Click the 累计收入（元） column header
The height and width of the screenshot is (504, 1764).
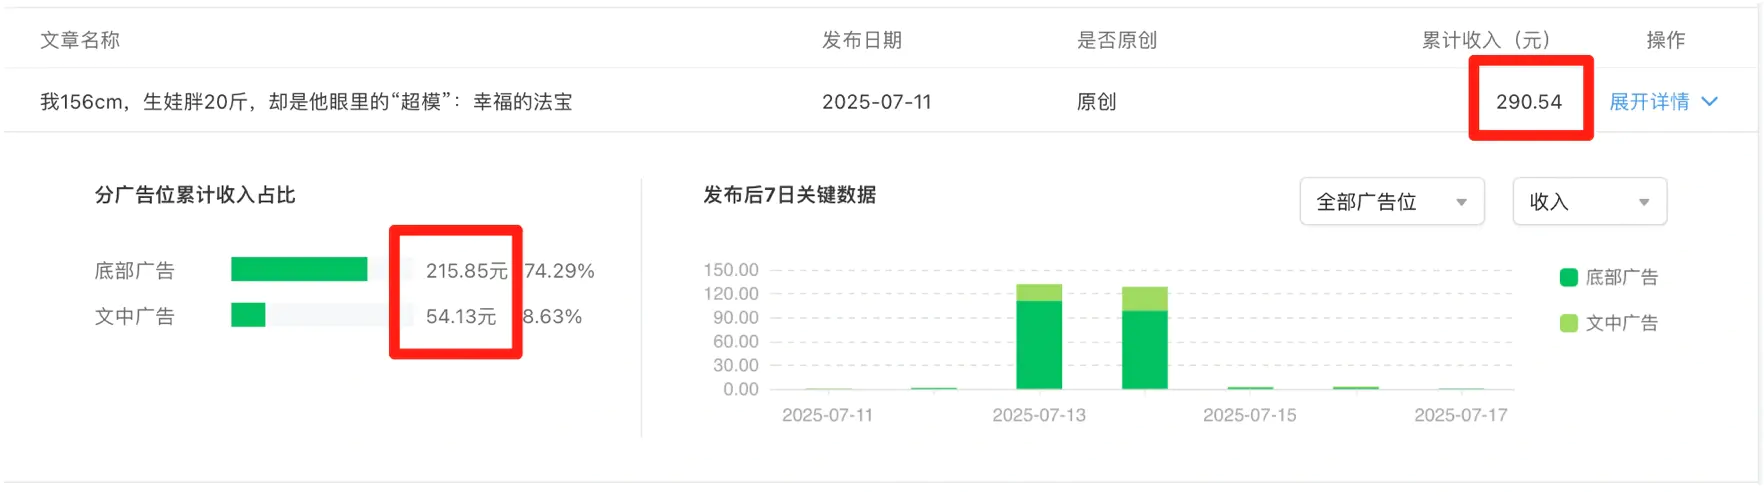(x=1486, y=40)
